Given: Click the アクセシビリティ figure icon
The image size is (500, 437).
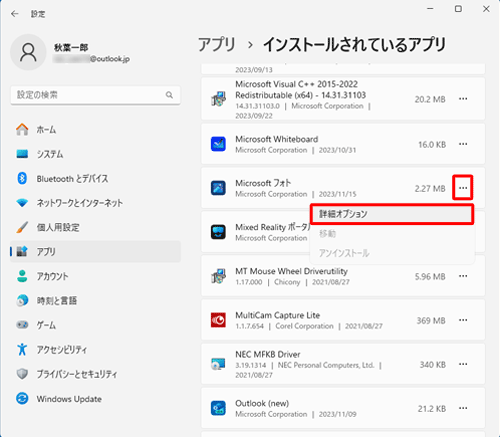Looking at the screenshot, I should [22, 349].
